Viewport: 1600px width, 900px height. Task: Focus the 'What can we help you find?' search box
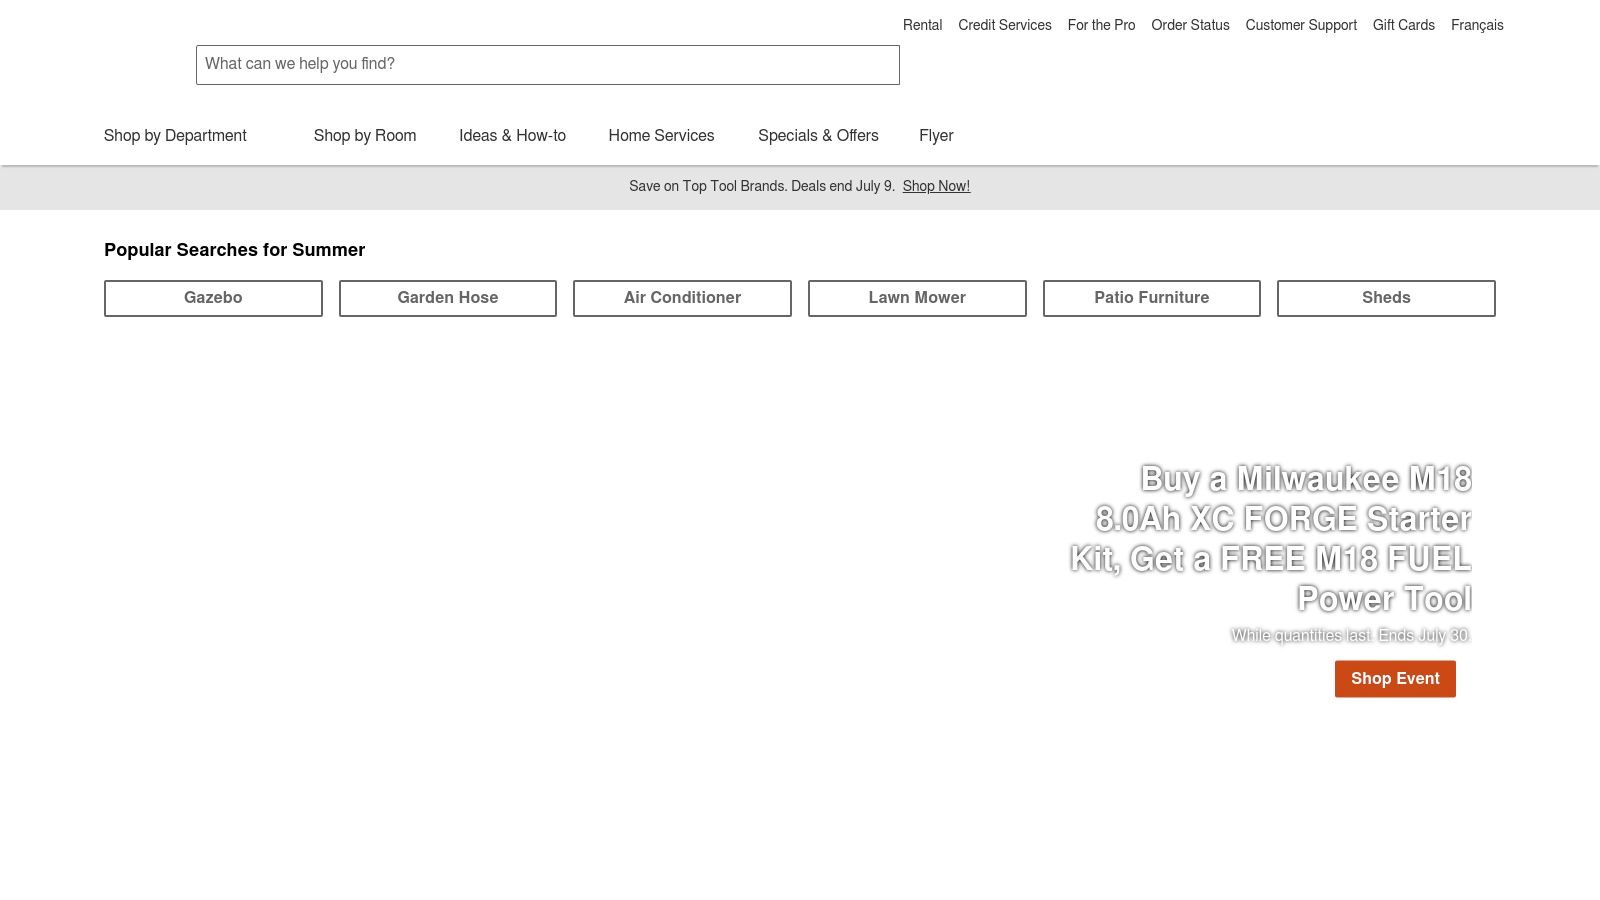(x=548, y=65)
